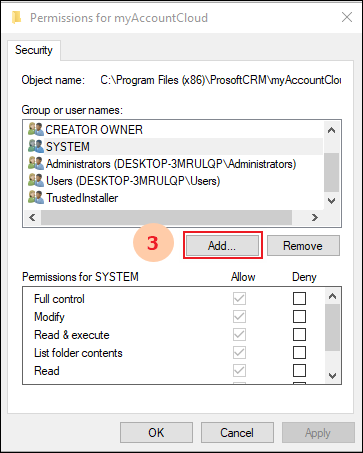
Task: Tick the Deny box for Modify
Action: click(x=299, y=316)
